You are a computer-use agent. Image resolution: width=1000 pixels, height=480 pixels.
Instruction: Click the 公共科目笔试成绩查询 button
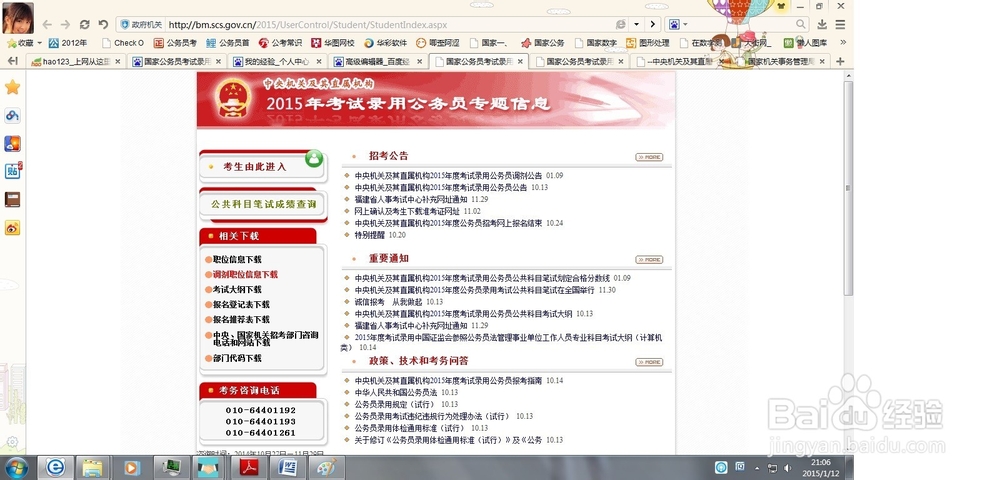tap(263, 205)
